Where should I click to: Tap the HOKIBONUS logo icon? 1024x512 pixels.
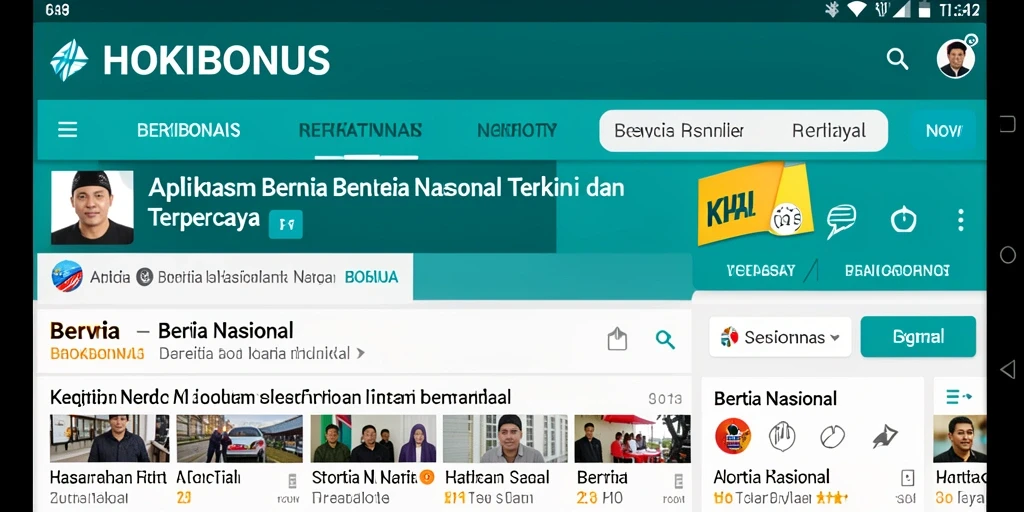tap(69, 60)
